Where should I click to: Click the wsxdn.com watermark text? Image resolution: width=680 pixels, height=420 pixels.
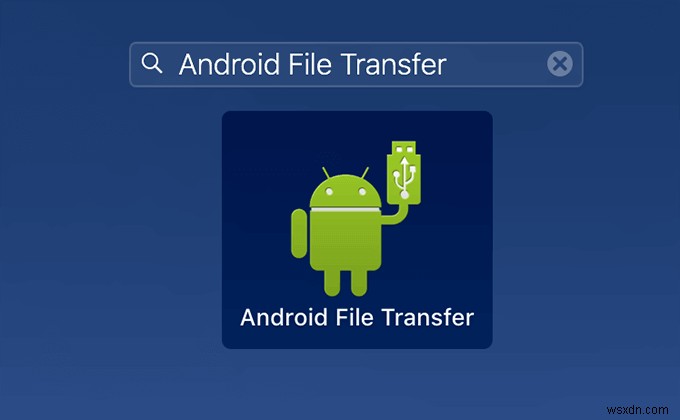point(637,410)
